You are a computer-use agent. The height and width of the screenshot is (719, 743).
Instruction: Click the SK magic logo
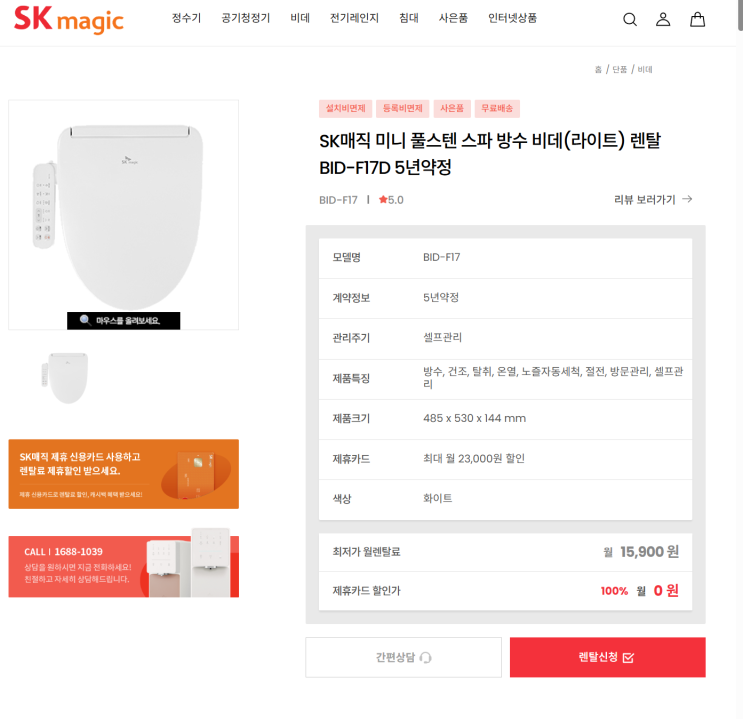tap(69, 20)
